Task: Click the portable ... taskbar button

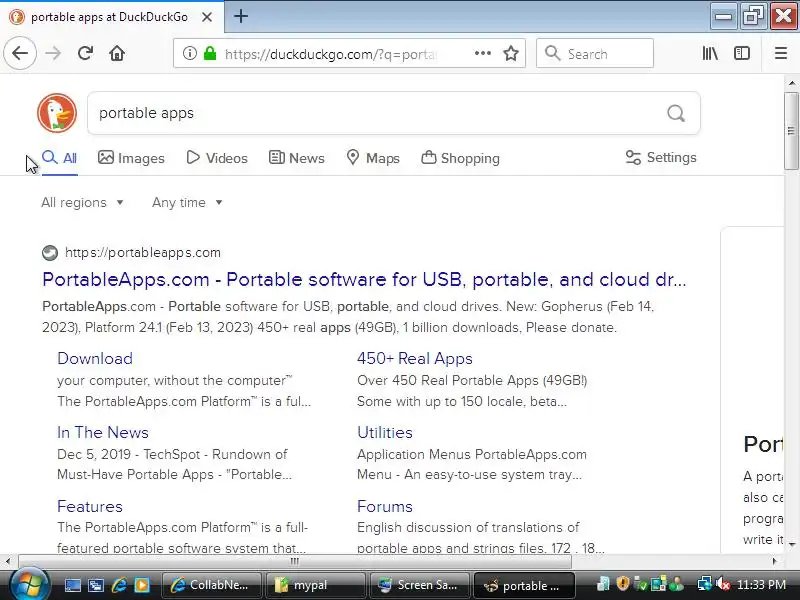Action: pos(524,585)
